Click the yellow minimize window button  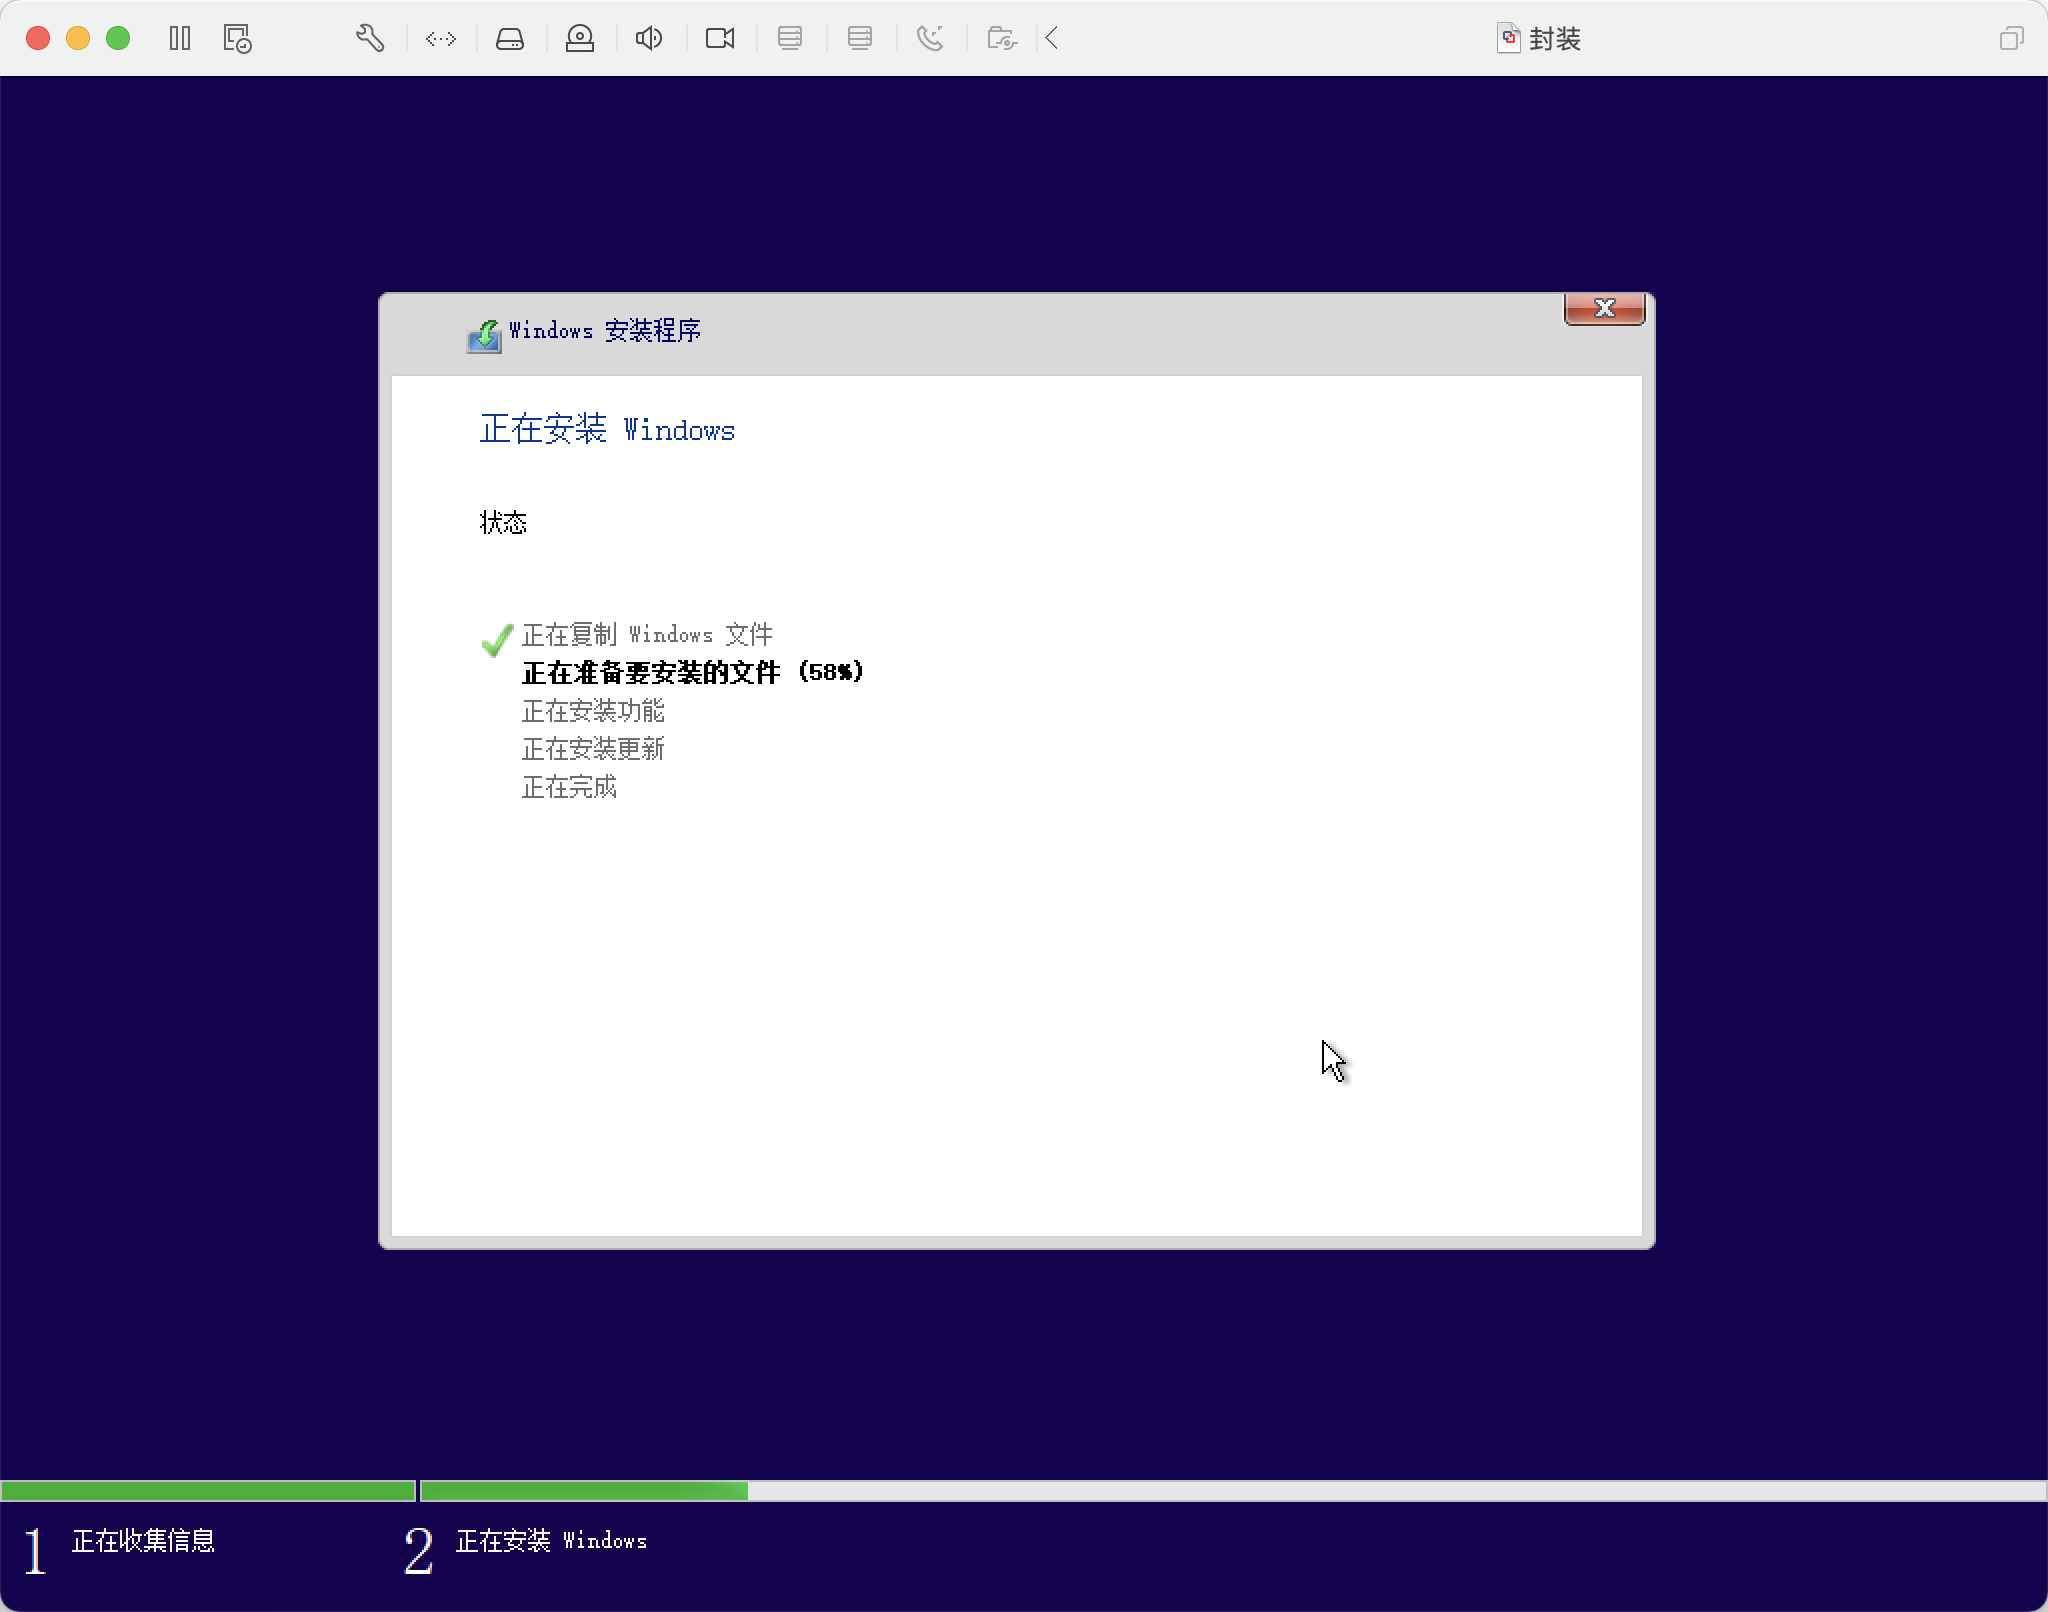point(78,39)
